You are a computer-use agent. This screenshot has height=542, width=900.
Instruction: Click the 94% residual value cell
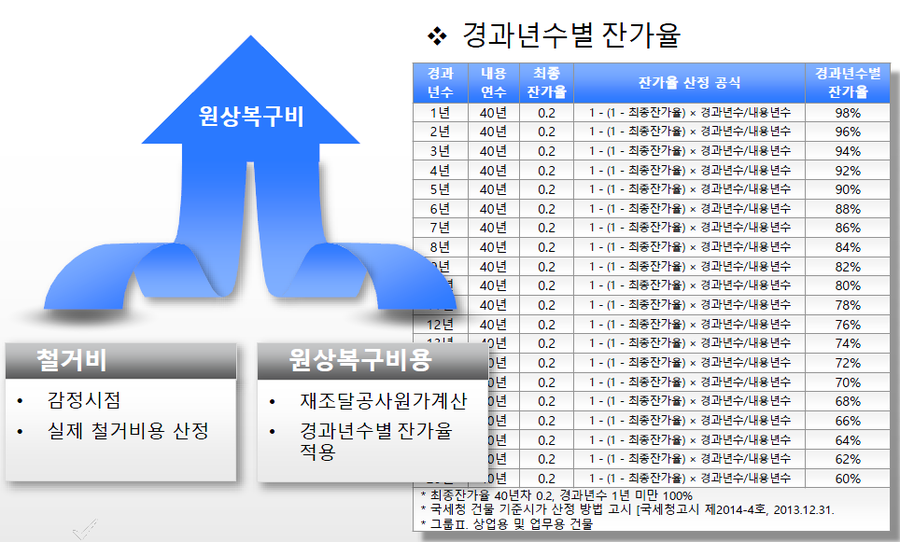point(848,151)
